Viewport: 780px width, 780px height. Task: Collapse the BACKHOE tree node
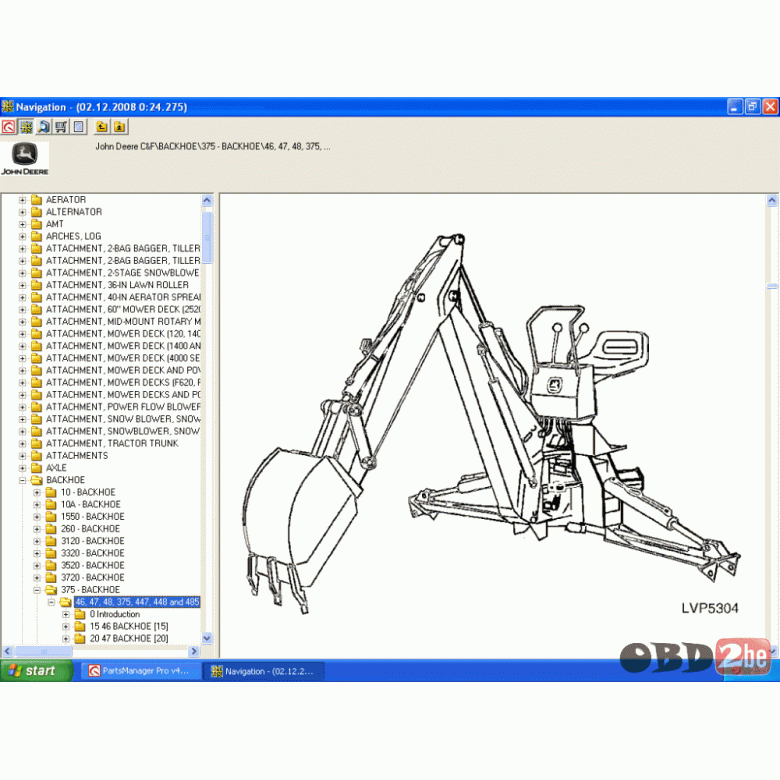[22, 481]
